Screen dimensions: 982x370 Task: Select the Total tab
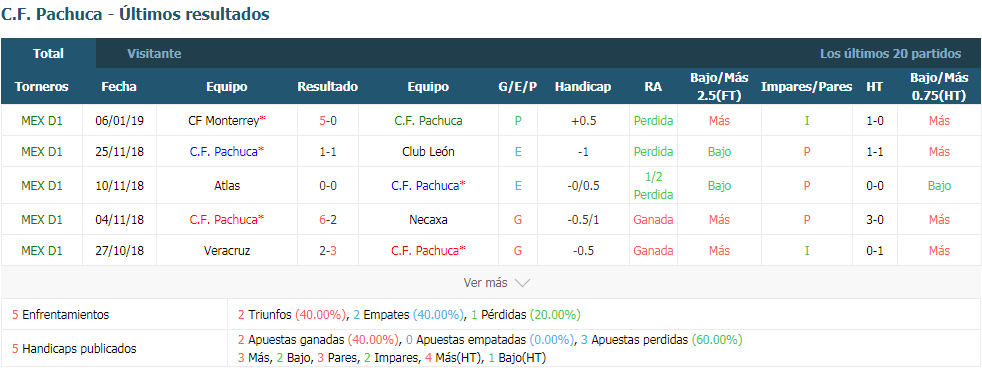48,54
